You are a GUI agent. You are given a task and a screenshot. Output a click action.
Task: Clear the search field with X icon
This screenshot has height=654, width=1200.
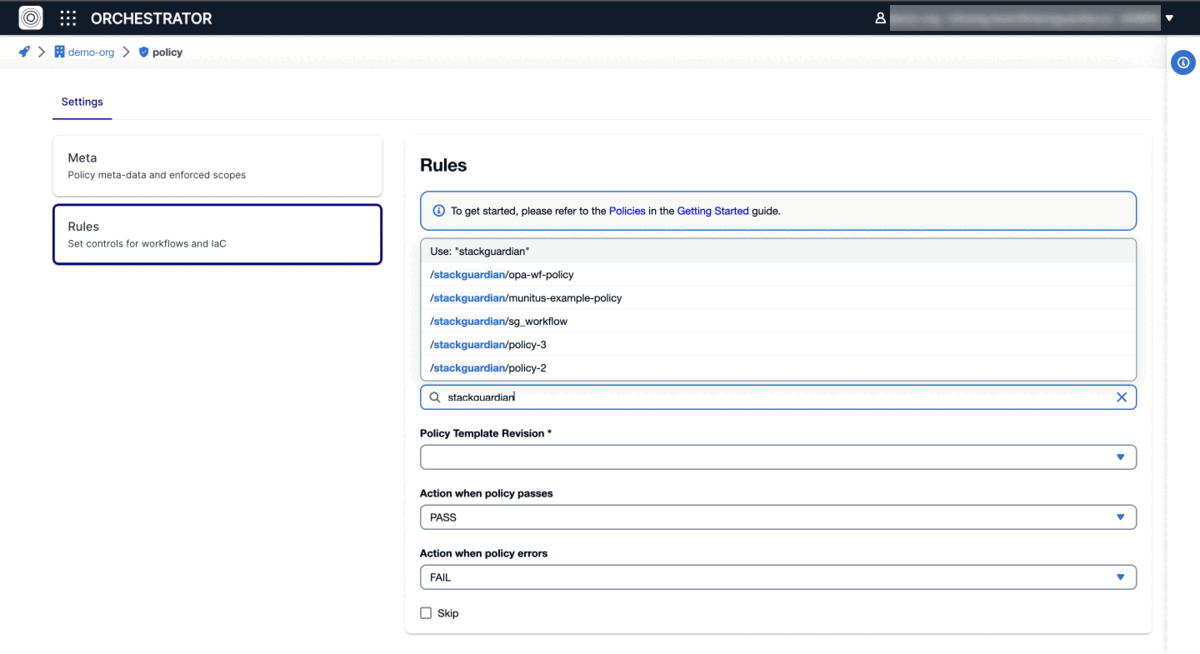[1121, 397]
